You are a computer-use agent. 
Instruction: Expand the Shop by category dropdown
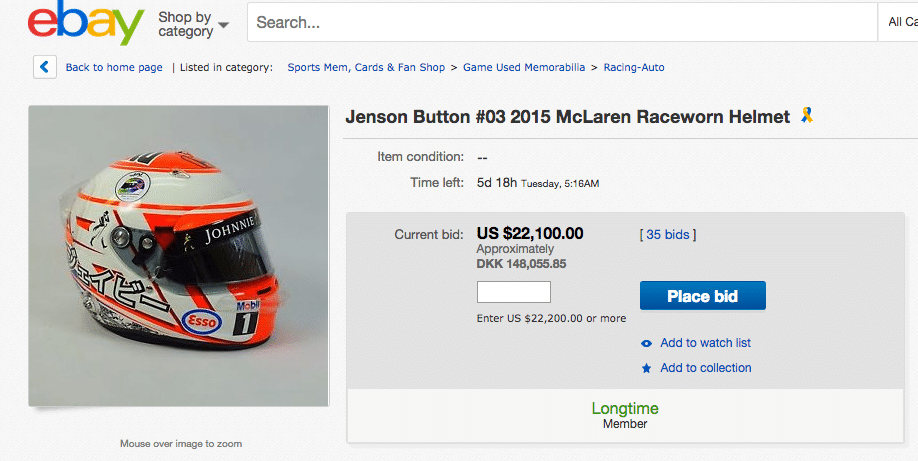[193, 24]
